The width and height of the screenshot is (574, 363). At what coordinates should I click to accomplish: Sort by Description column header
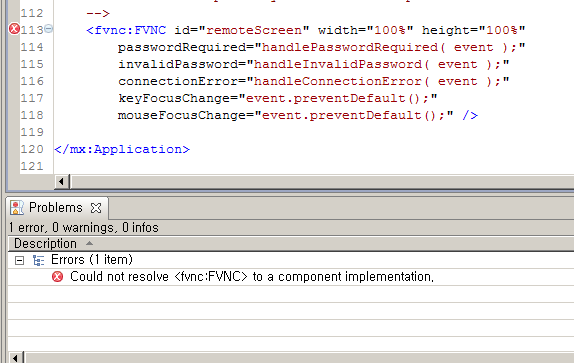tap(45, 243)
